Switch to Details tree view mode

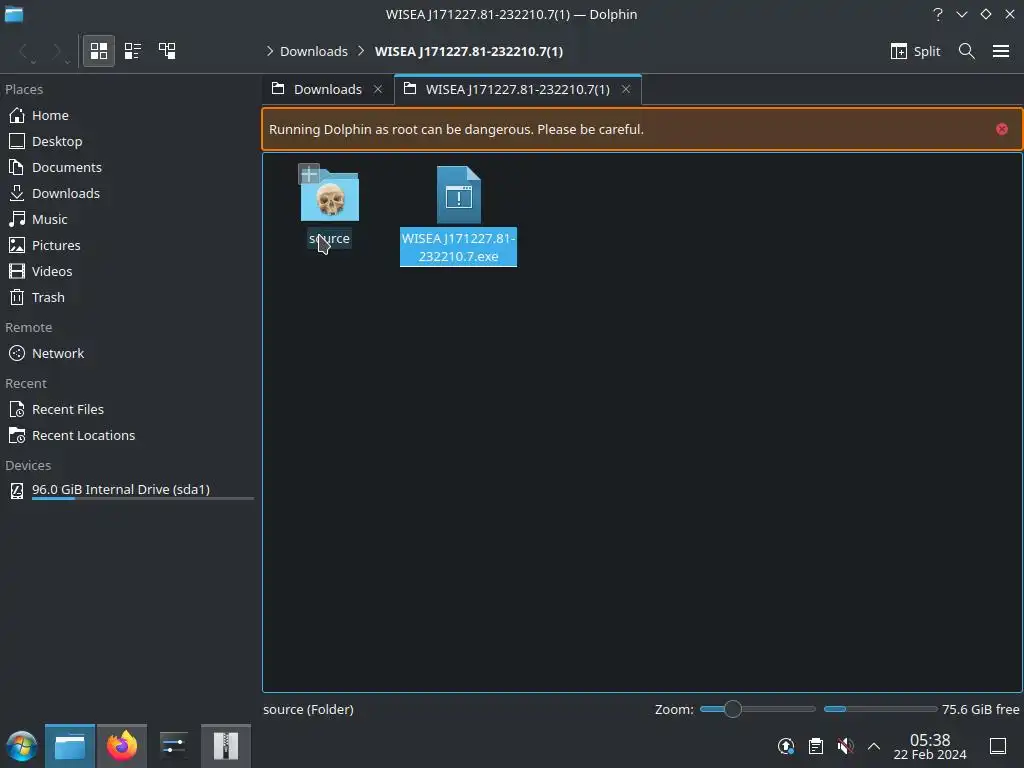(167, 51)
